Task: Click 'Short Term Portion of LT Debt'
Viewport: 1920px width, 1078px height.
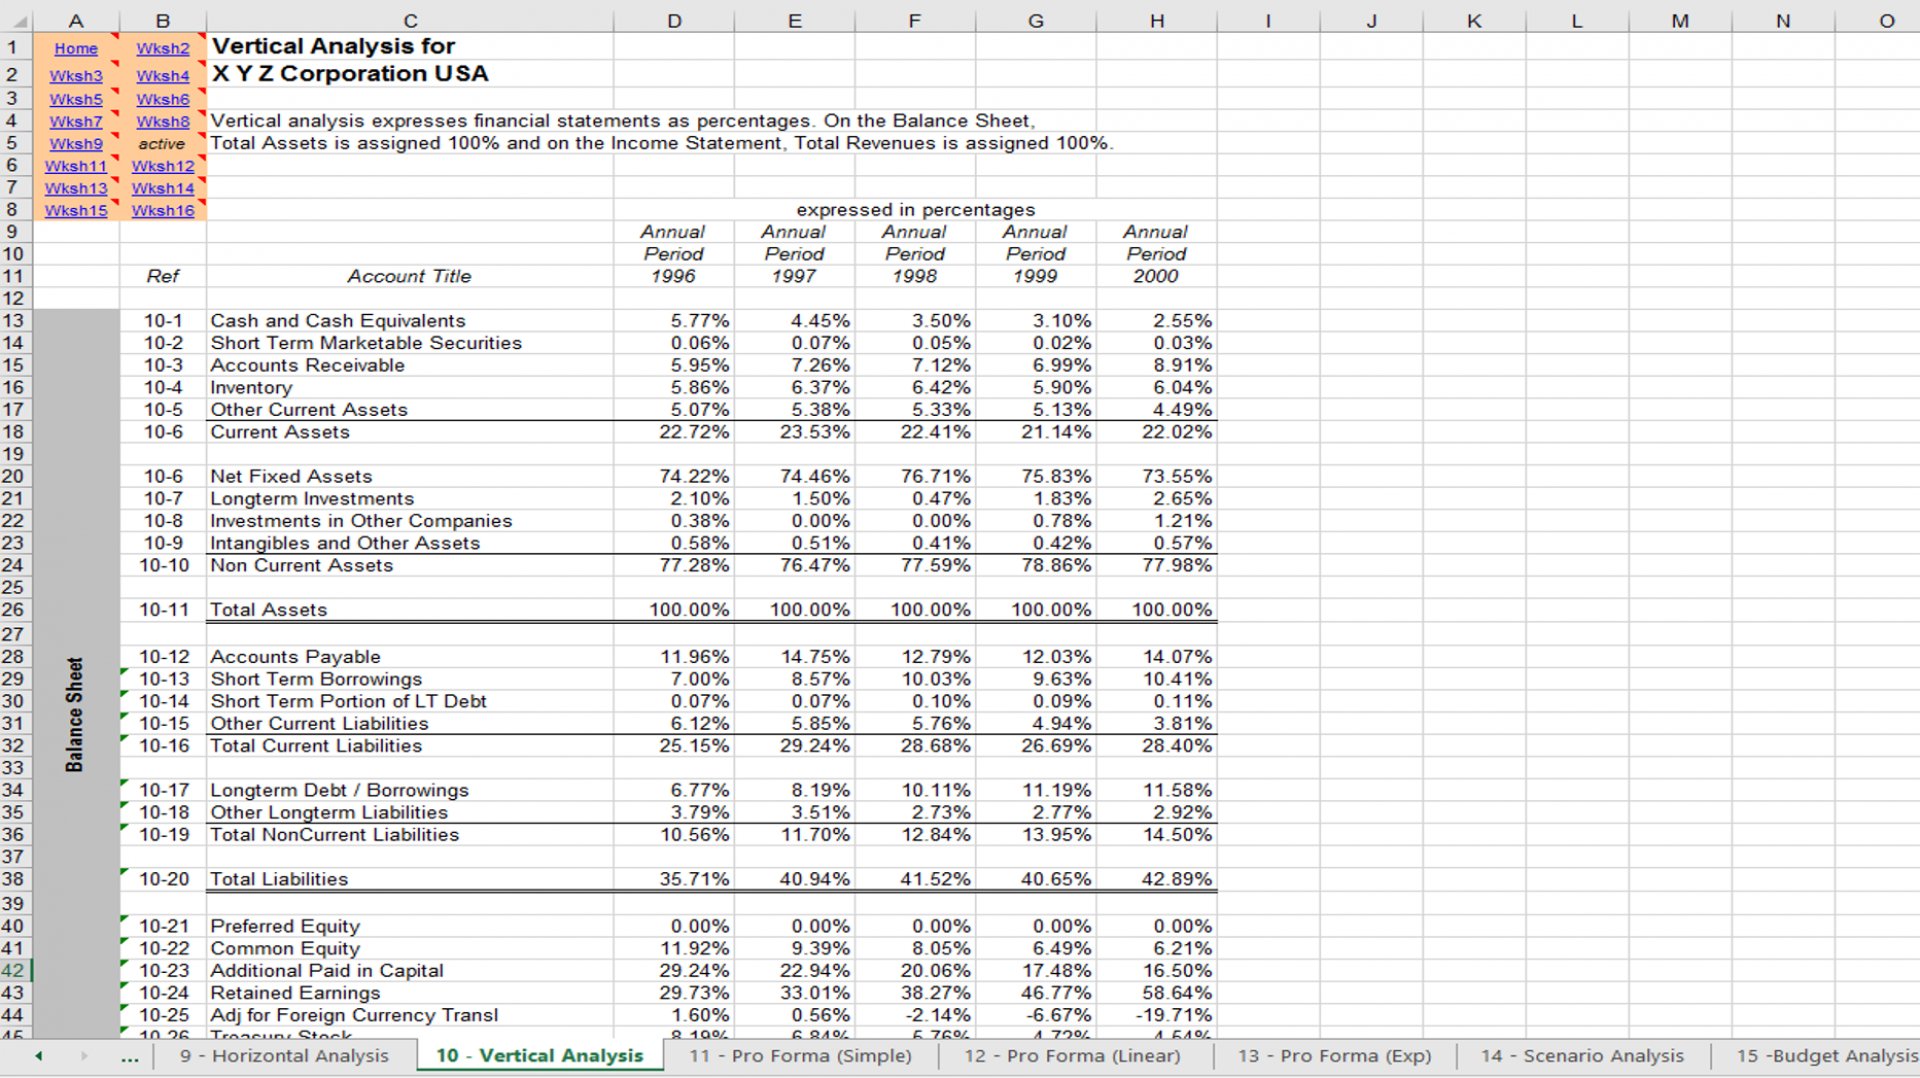Action: [410, 702]
